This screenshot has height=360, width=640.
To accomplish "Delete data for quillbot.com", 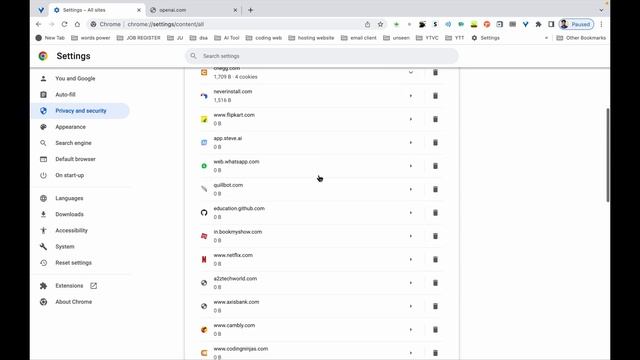I will (x=435, y=189).
